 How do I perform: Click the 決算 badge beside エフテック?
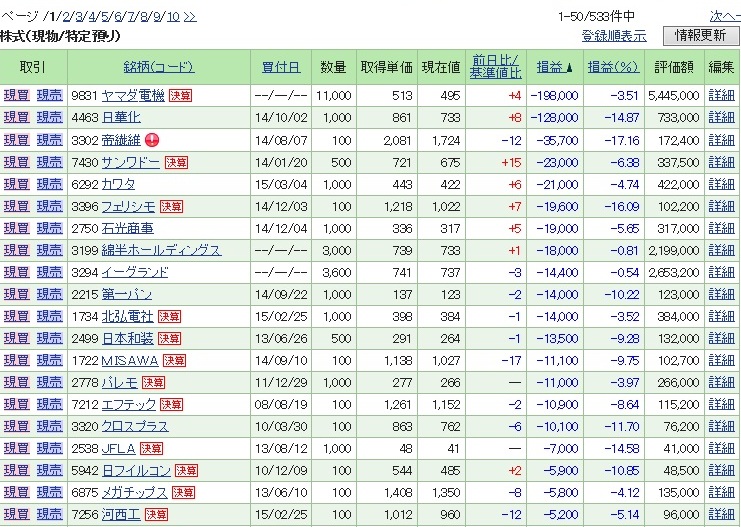[x=171, y=404]
